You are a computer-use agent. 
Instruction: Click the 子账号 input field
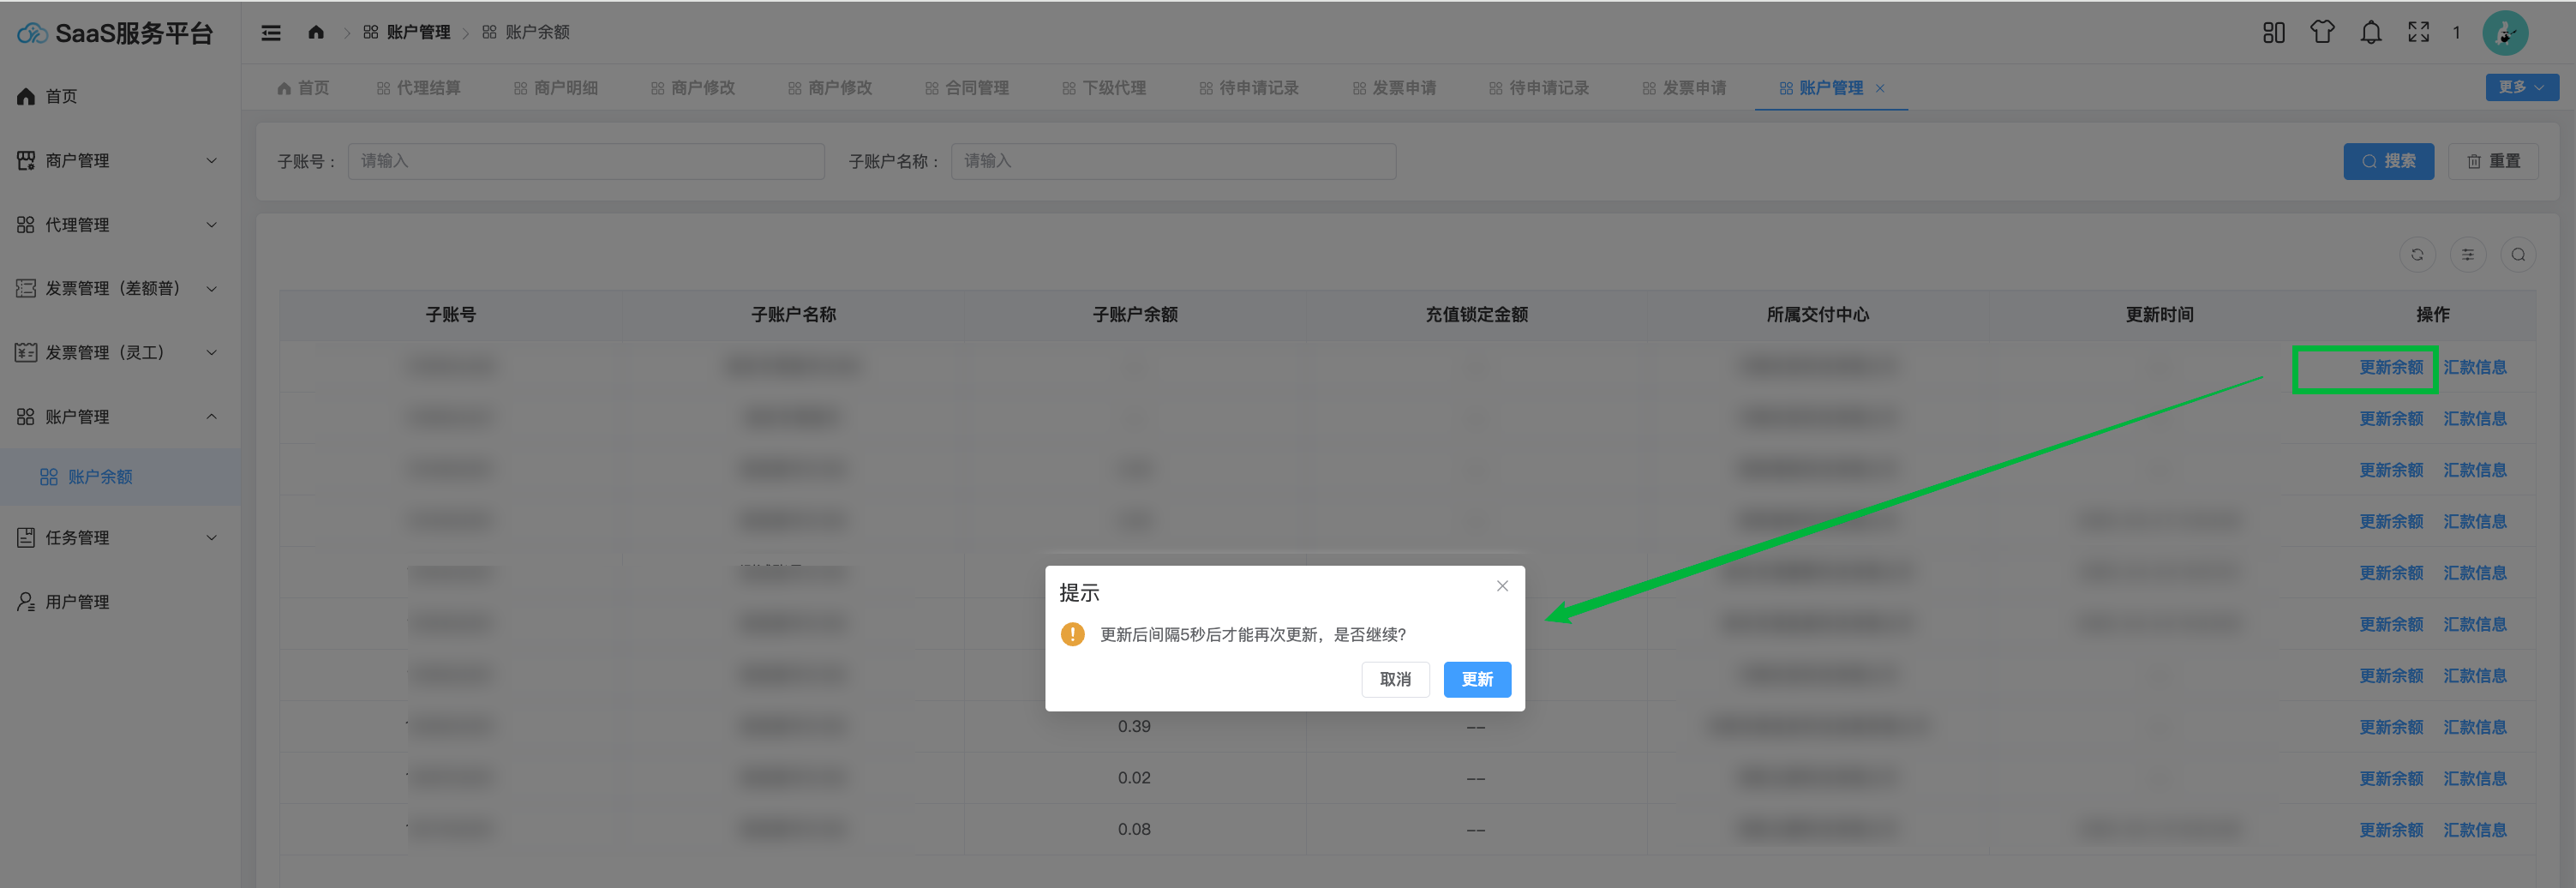point(586,162)
